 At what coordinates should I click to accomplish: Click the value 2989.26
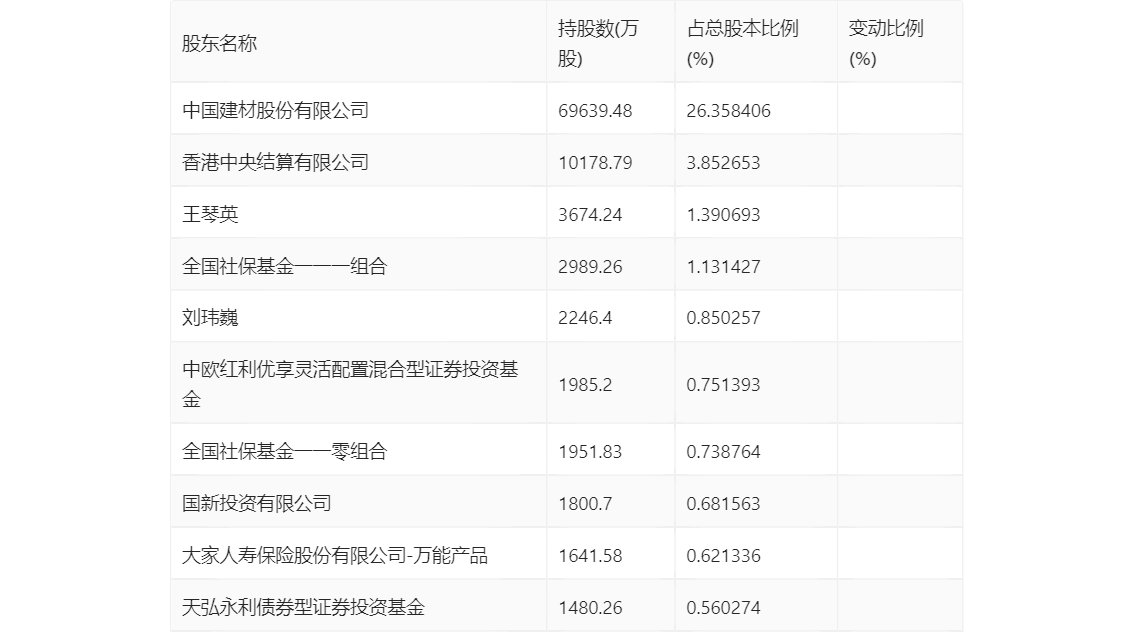coord(590,267)
